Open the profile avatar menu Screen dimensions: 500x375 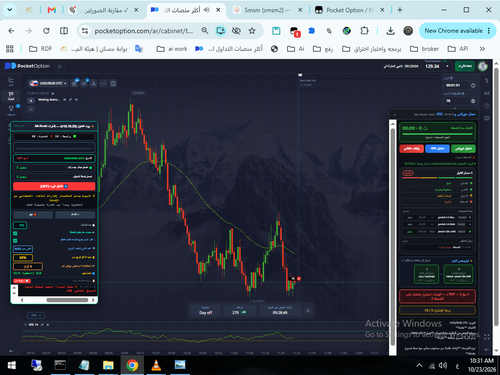pyautogui.click(x=483, y=66)
